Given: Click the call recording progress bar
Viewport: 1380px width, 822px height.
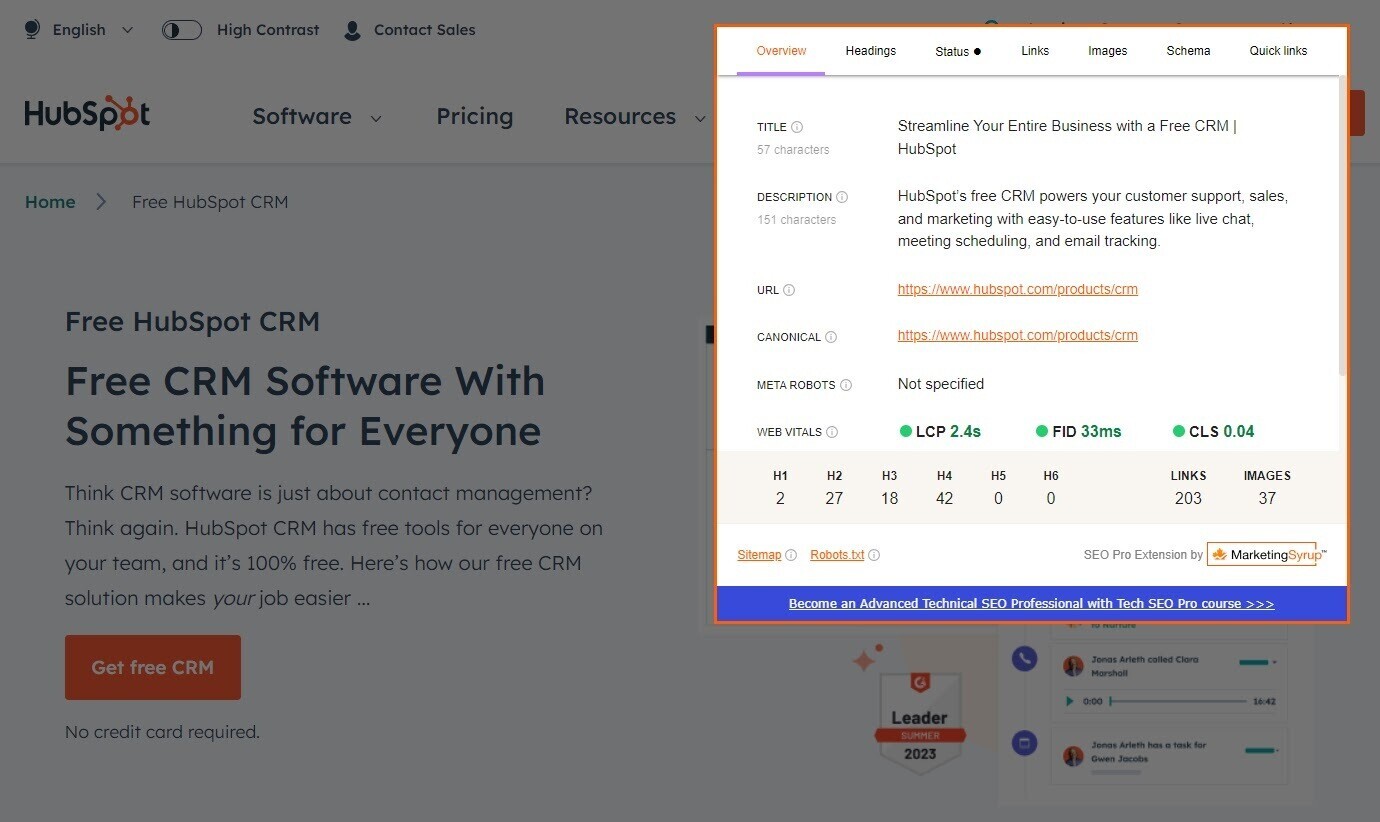Looking at the screenshot, I should (1180, 701).
